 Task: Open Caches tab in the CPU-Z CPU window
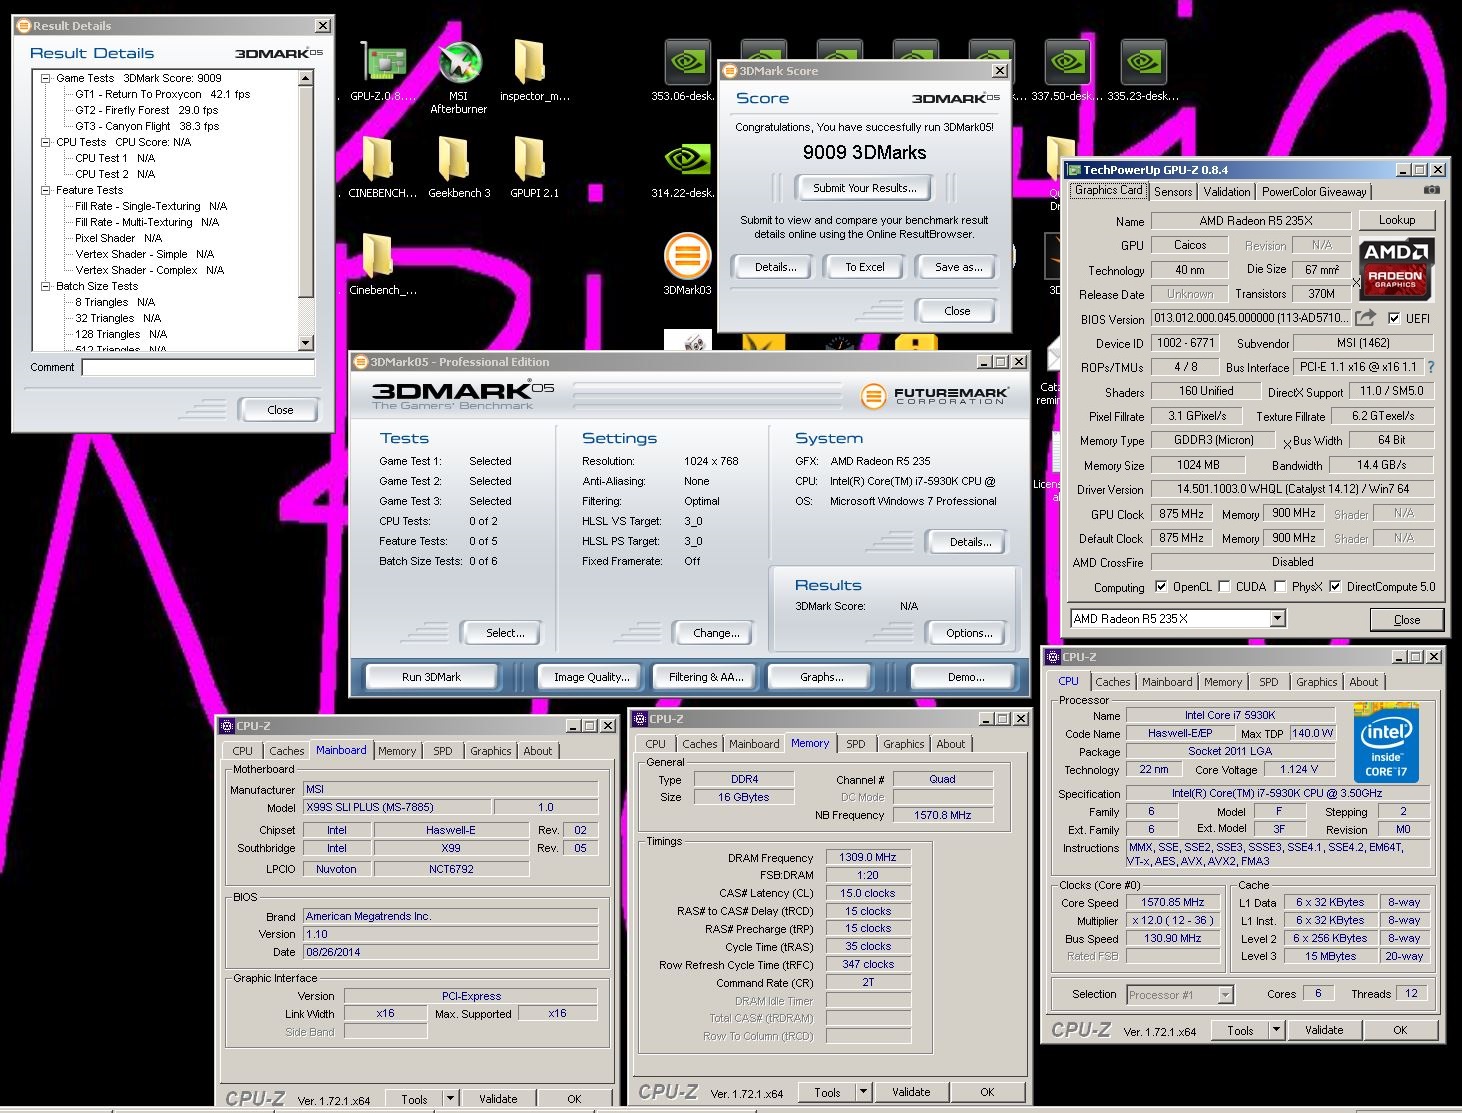pos(1112,682)
